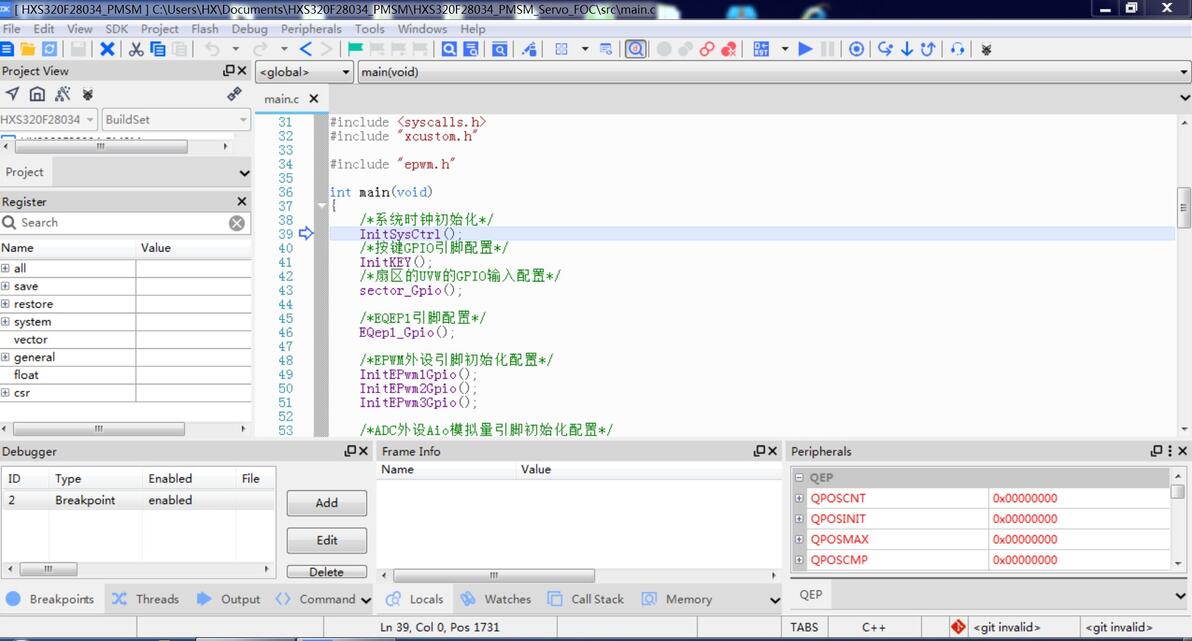This screenshot has height=641, width=1192.
Task: Click the red disconnect-target icon
Action: pyautogui.click(x=728, y=49)
